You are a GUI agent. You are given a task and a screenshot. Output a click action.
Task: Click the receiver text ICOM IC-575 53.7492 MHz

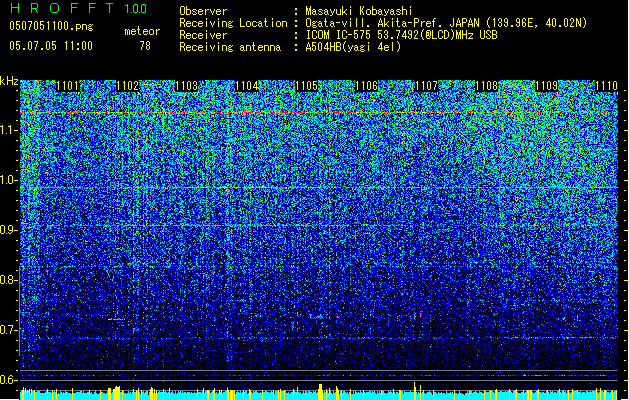coord(401,35)
